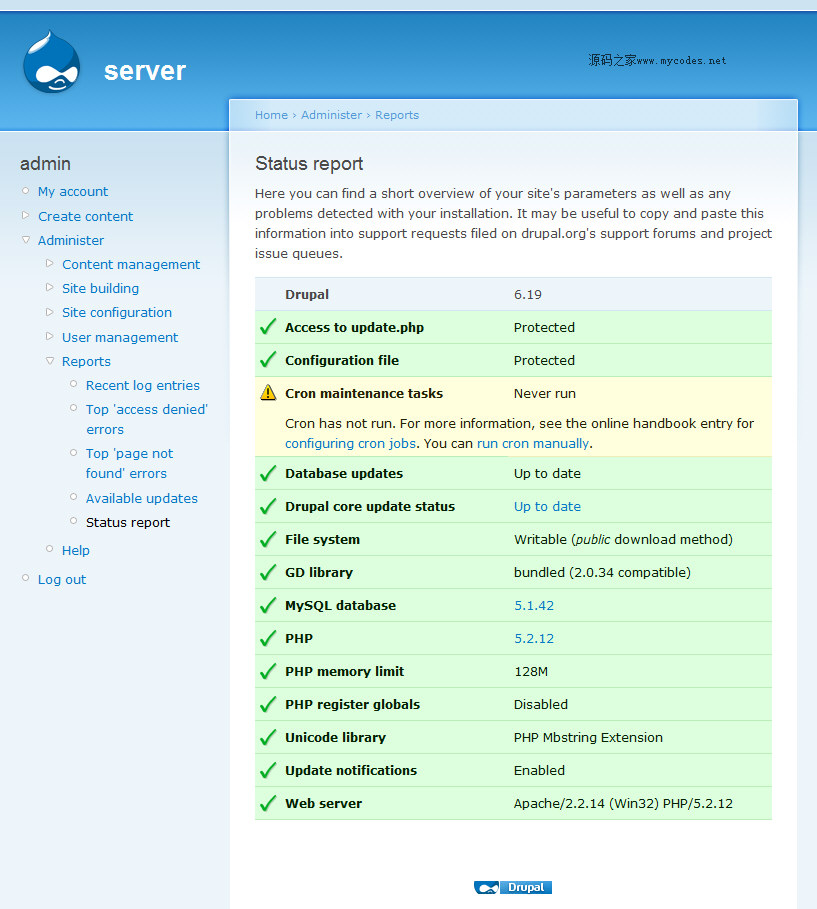The width and height of the screenshot is (817, 909).
Task: Click checkmark icon beside PHP memory limit
Action: [268, 671]
